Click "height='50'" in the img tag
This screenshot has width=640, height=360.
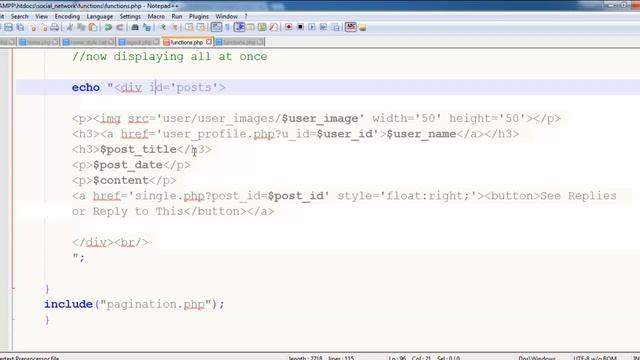click(488, 118)
